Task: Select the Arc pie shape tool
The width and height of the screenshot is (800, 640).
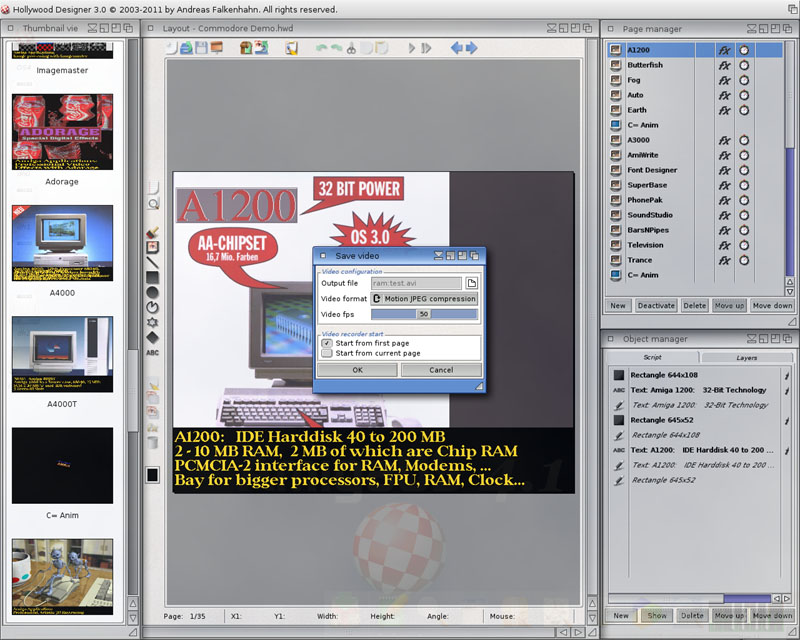Action: pos(153,307)
